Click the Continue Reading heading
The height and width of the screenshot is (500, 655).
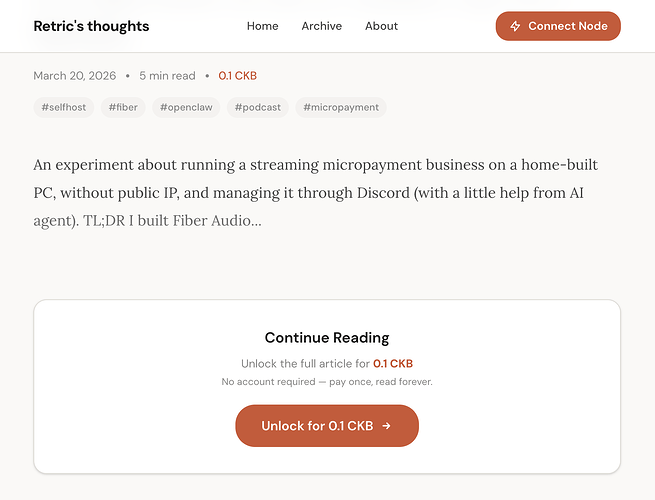326,338
